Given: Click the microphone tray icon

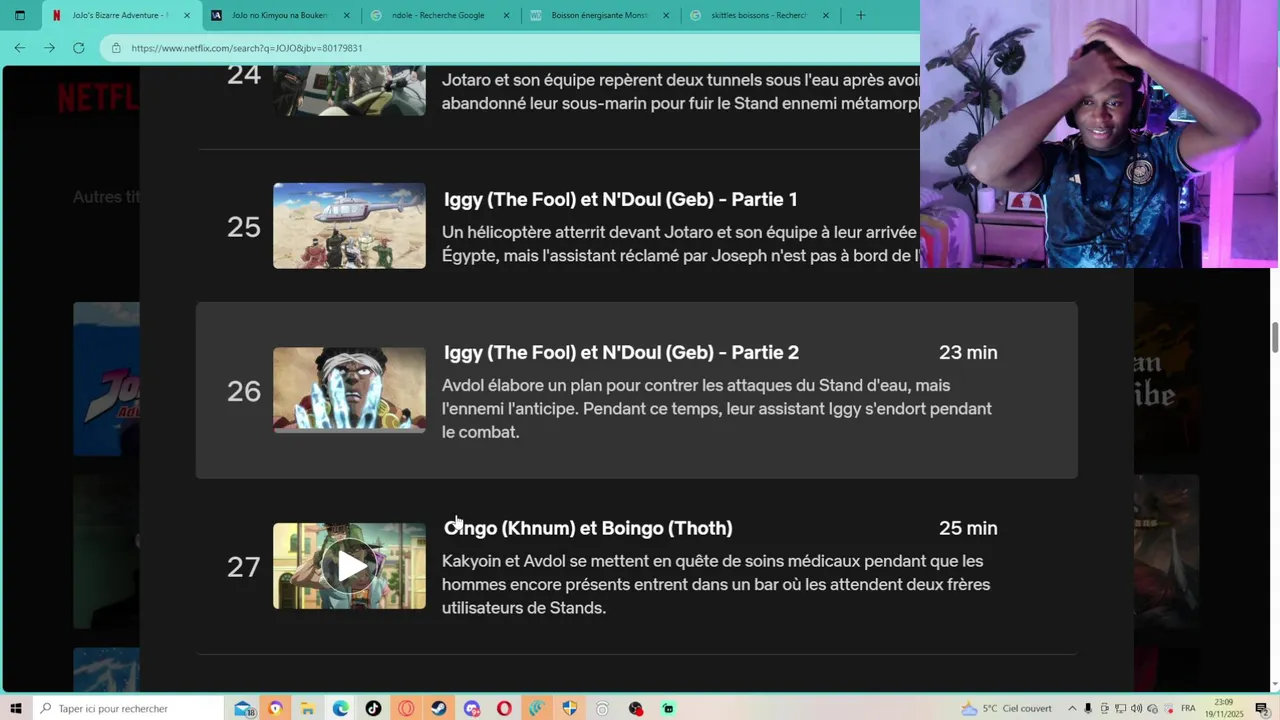Looking at the screenshot, I should [1088, 708].
